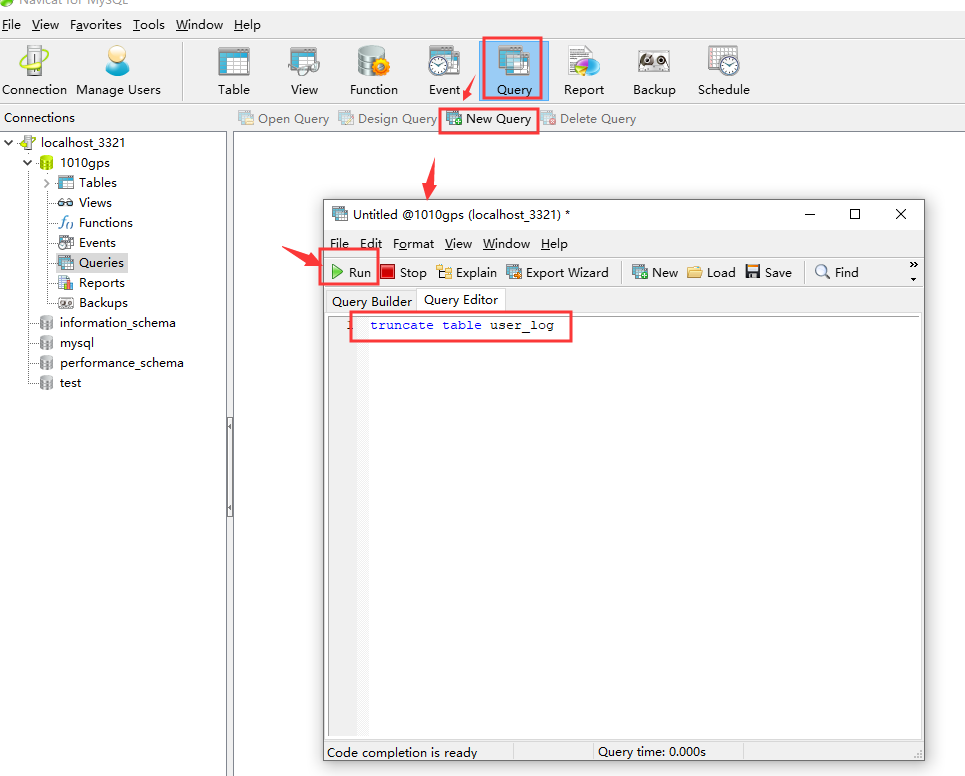Select Queries in connection tree

click(102, 263)
